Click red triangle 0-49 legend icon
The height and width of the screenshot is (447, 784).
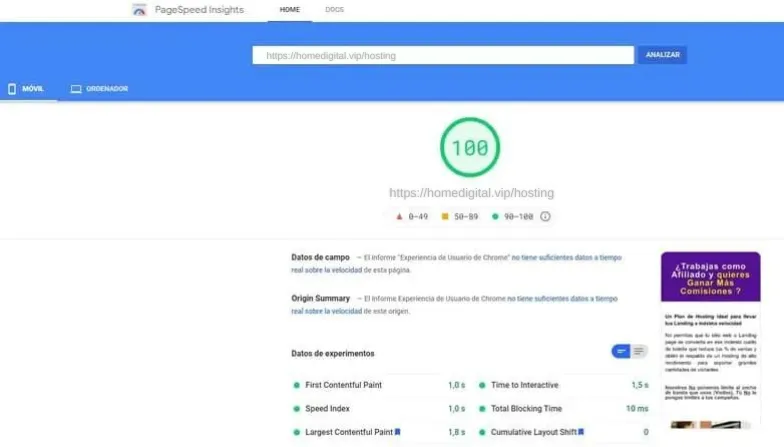click(x=399, y=216)
